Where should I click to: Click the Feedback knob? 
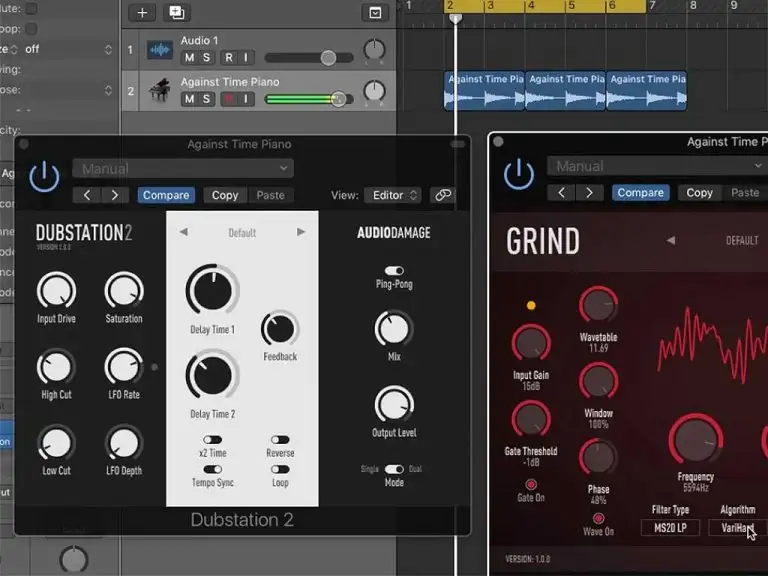click(280, 329)
